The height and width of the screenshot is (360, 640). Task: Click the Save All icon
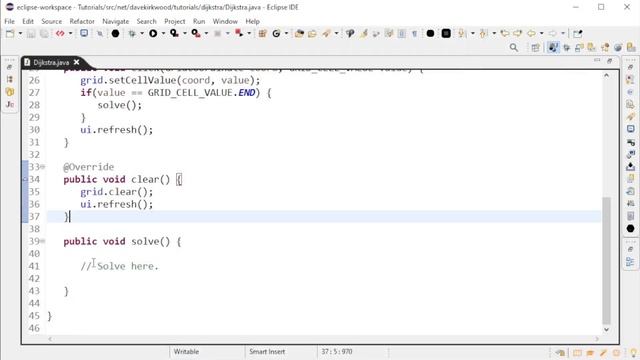pyautogui.click(x=44, y=33)
